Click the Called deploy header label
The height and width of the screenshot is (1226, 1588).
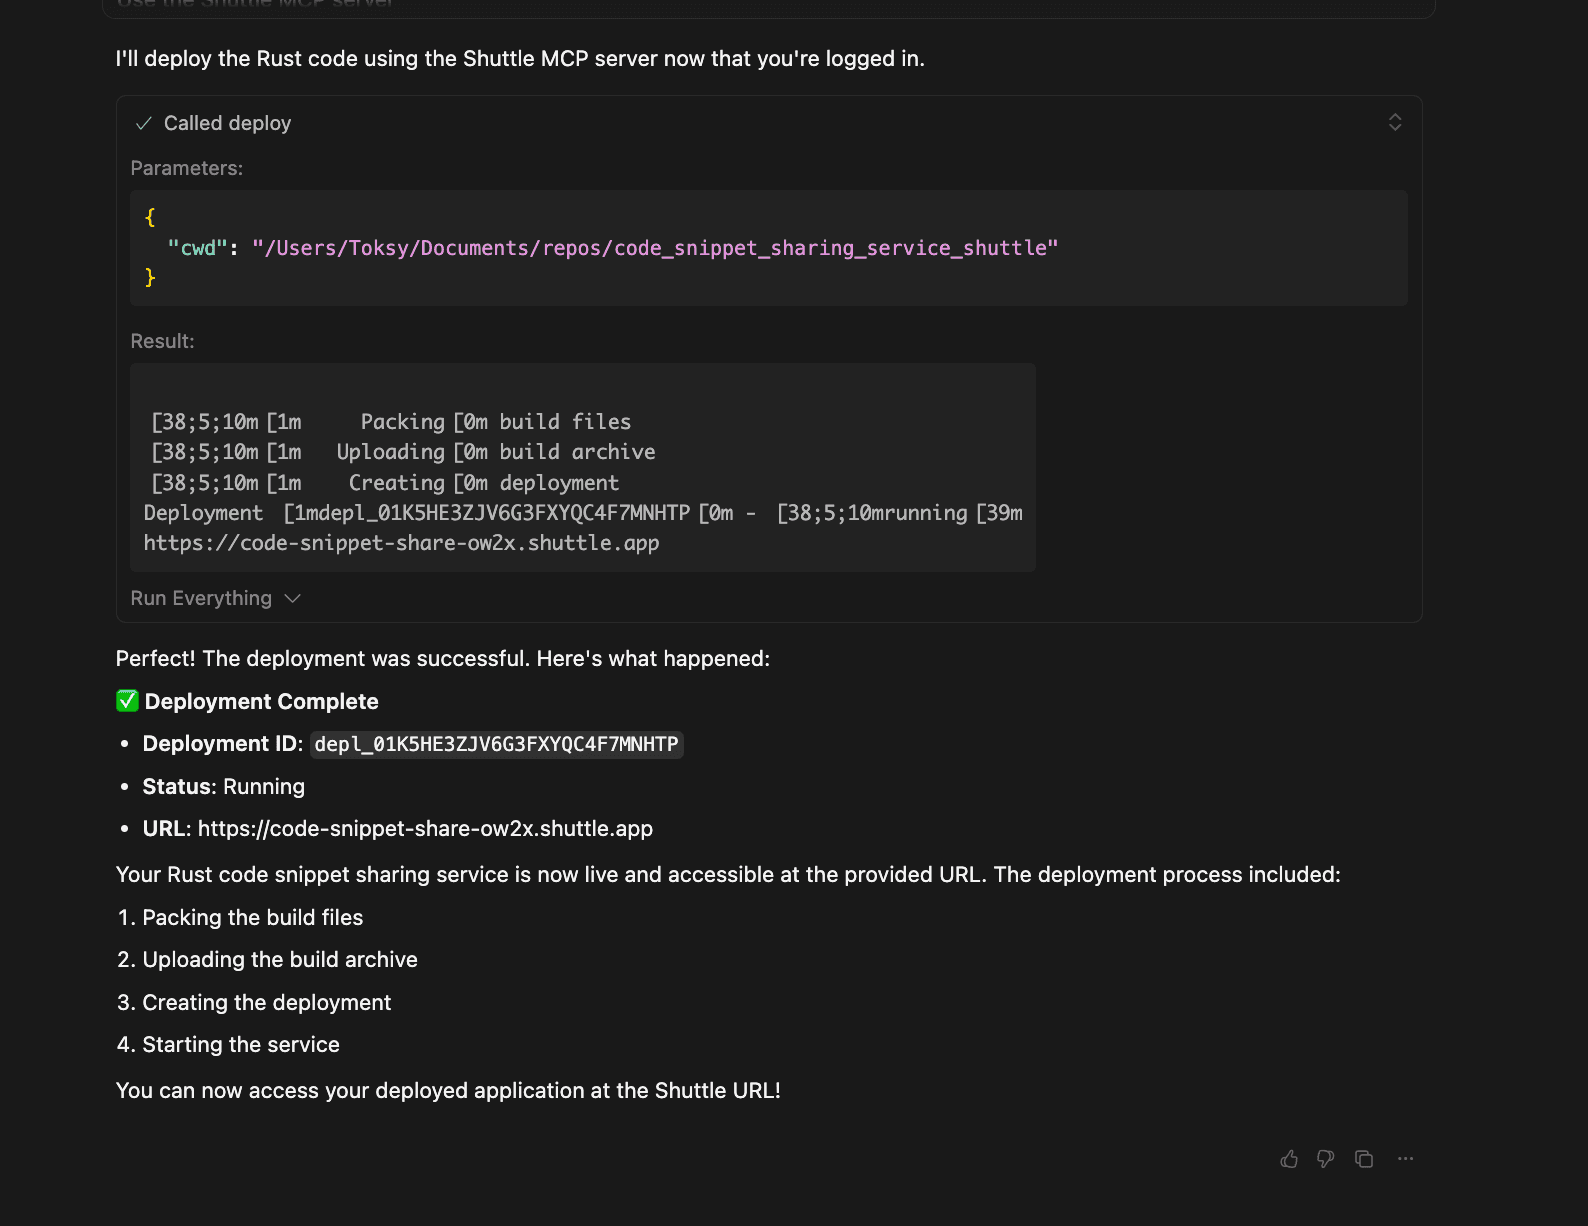227,123
